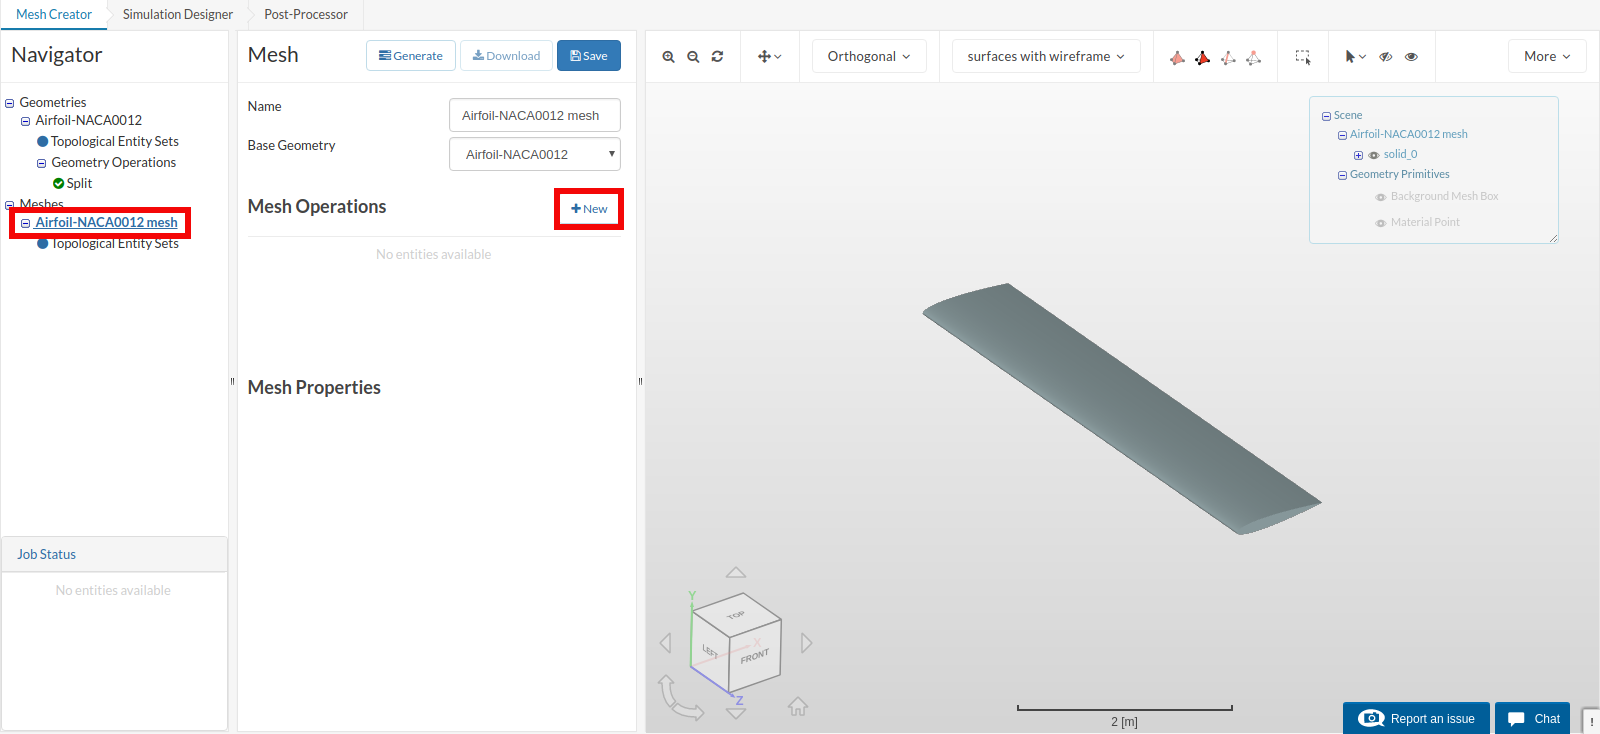Open the cursor selection mode dropdown

tap(1355, 57)
